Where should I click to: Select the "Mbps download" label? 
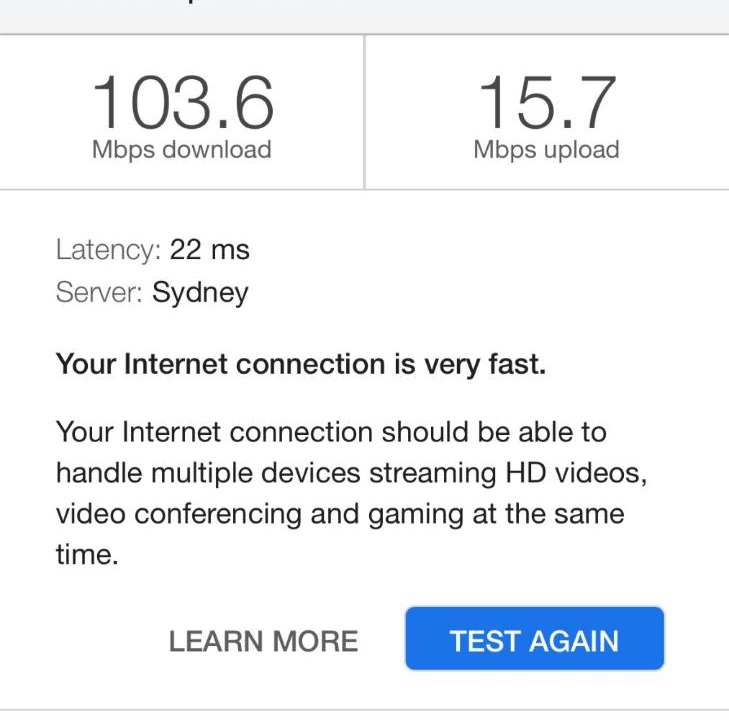[182, 150]
